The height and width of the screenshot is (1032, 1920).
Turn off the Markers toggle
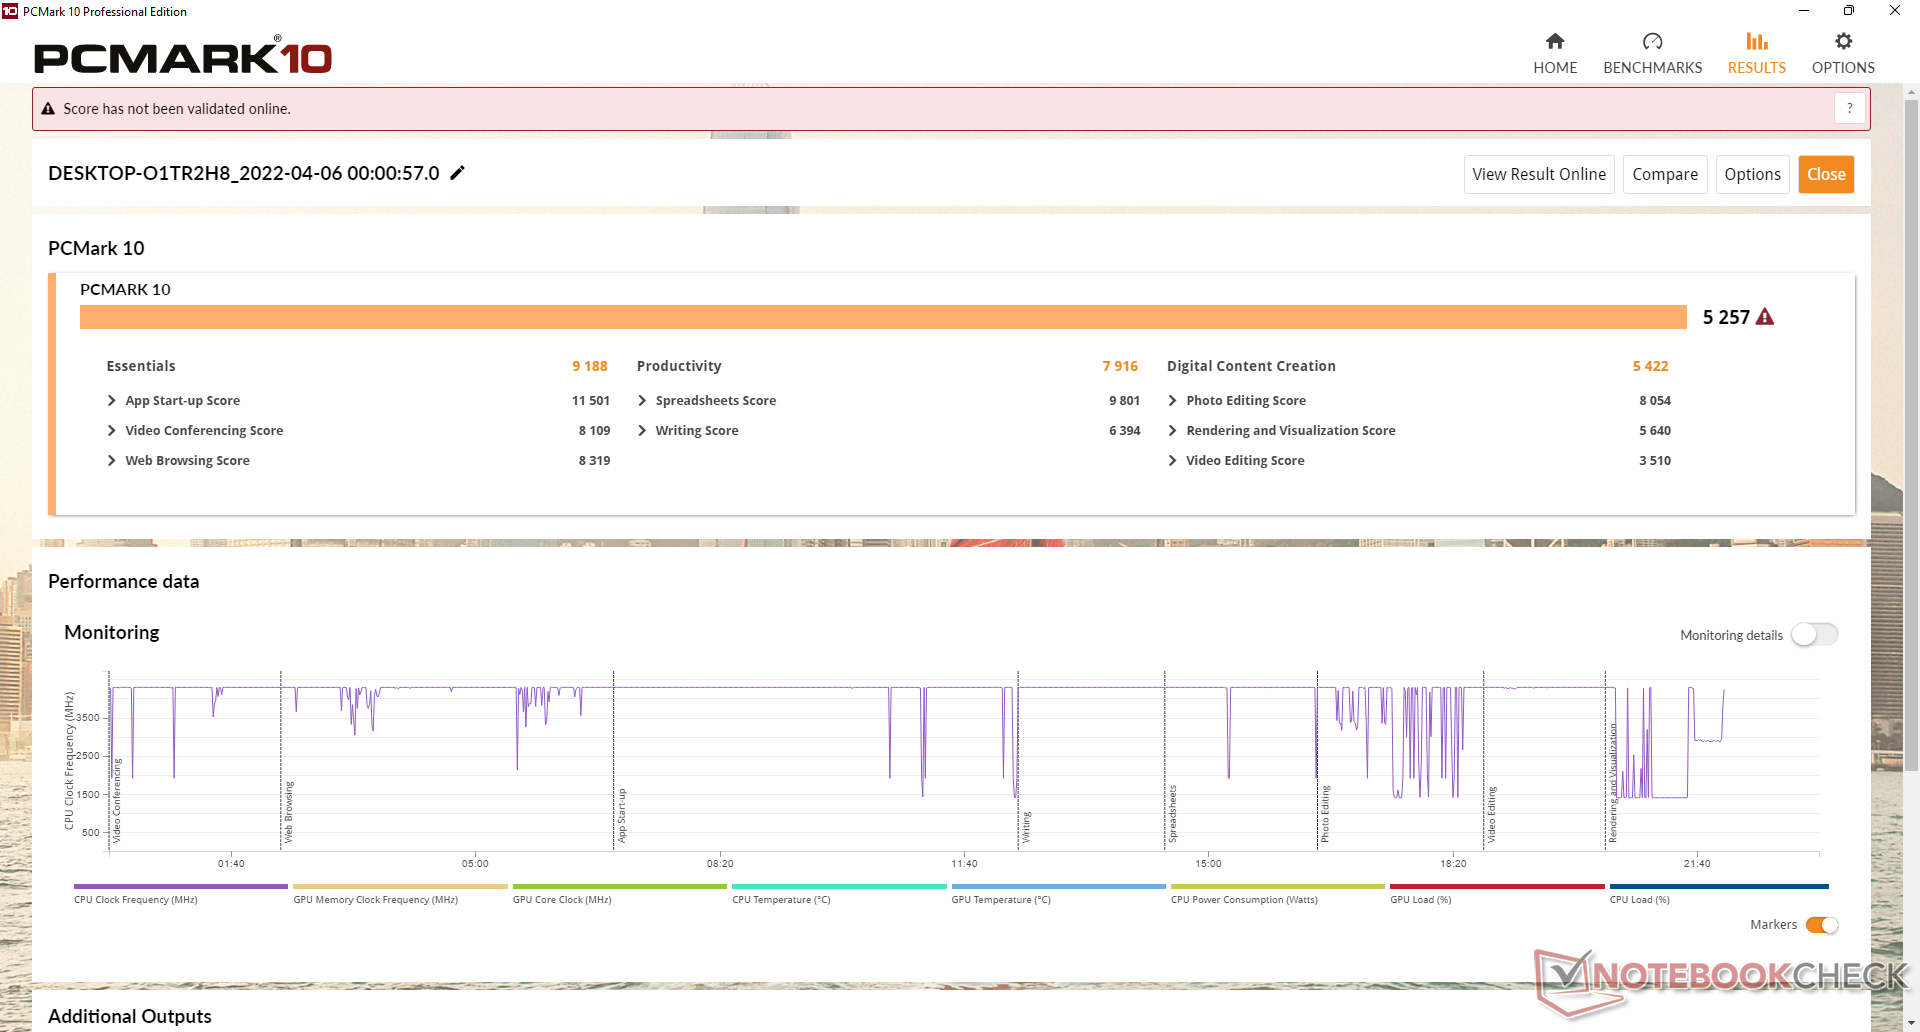click(1821, 925)
